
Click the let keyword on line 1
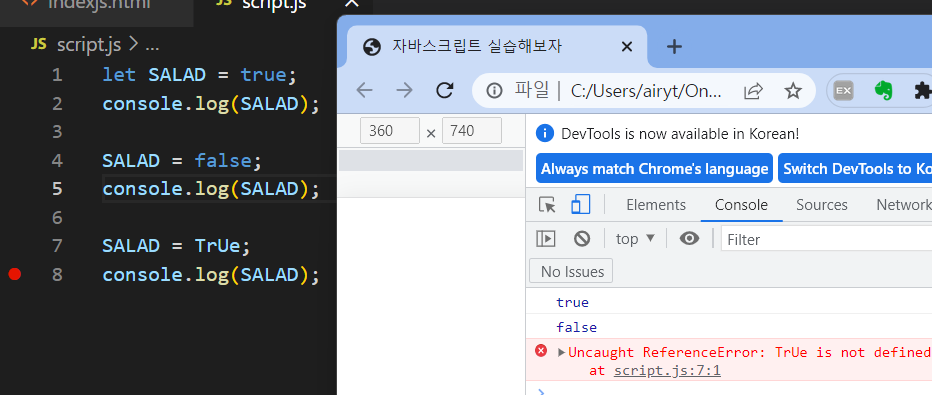click(119, 75)
